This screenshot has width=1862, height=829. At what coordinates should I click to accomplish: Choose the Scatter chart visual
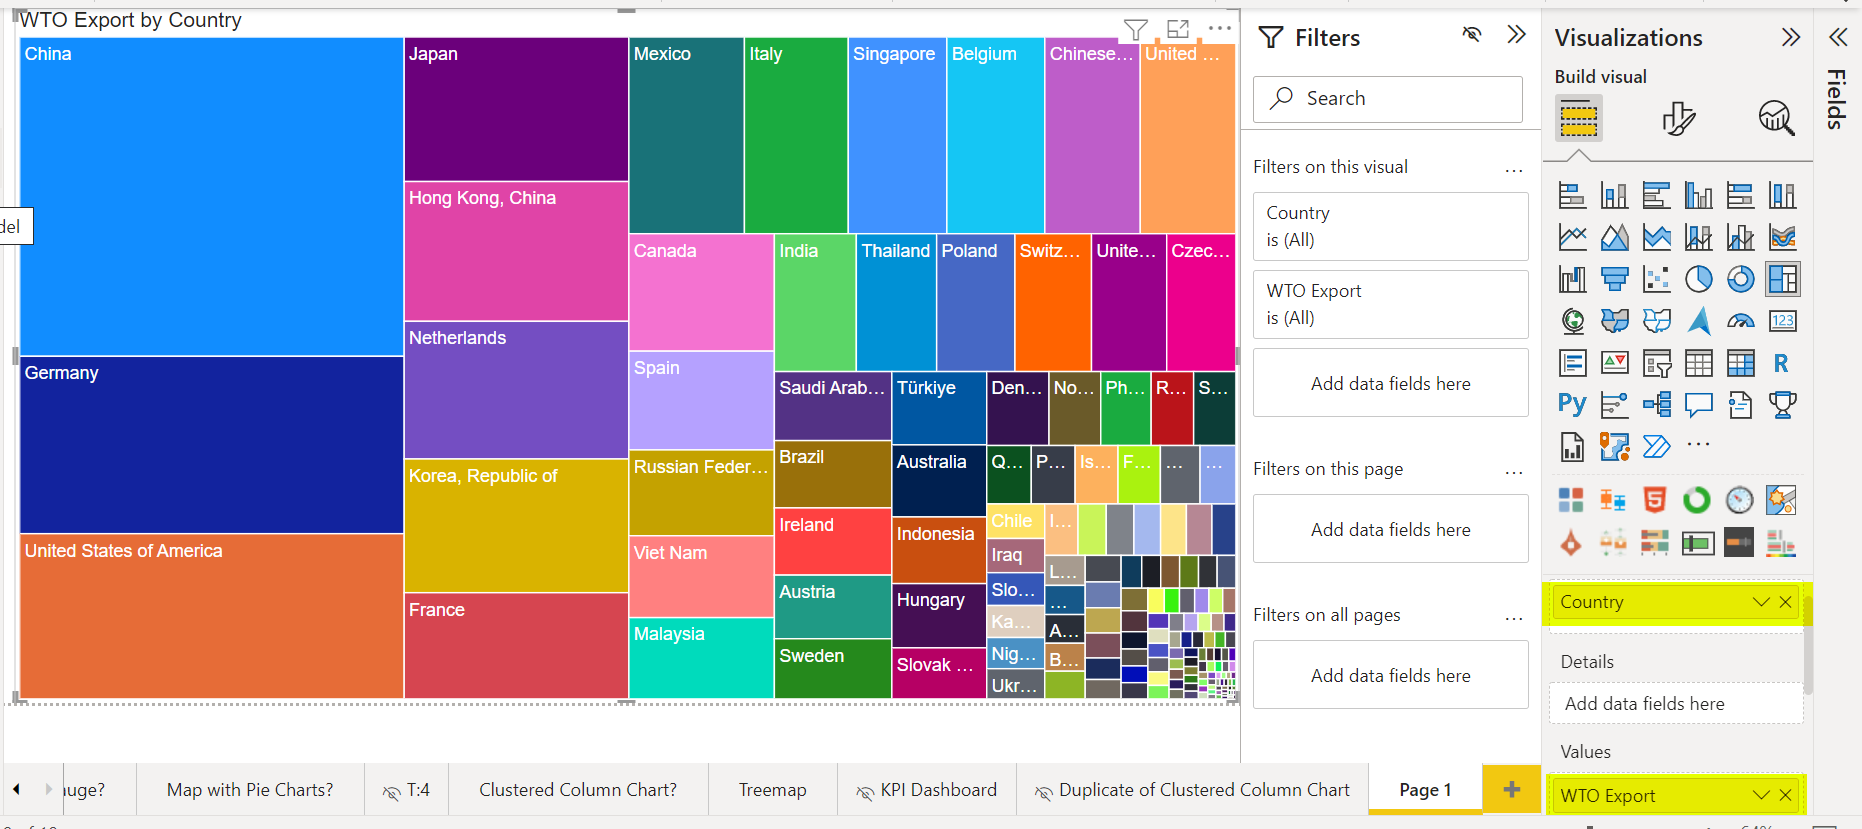pos(1656,279)
